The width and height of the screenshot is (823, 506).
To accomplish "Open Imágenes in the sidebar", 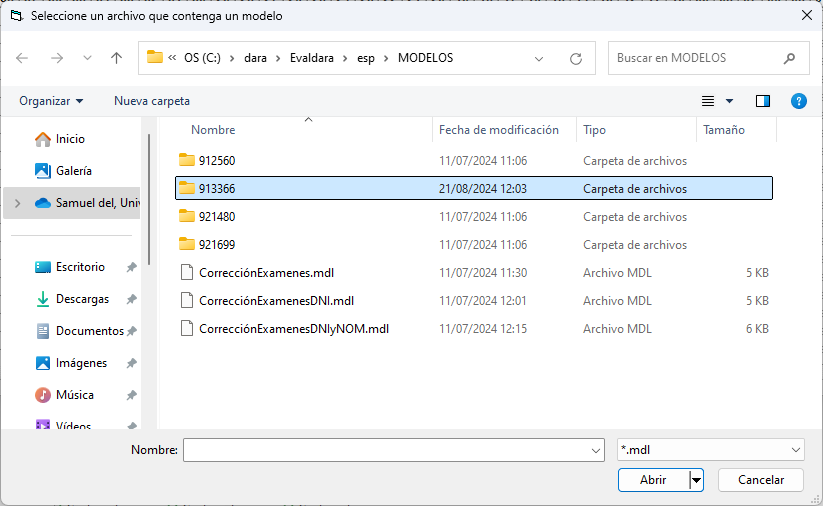I will (x=71, y=363).
